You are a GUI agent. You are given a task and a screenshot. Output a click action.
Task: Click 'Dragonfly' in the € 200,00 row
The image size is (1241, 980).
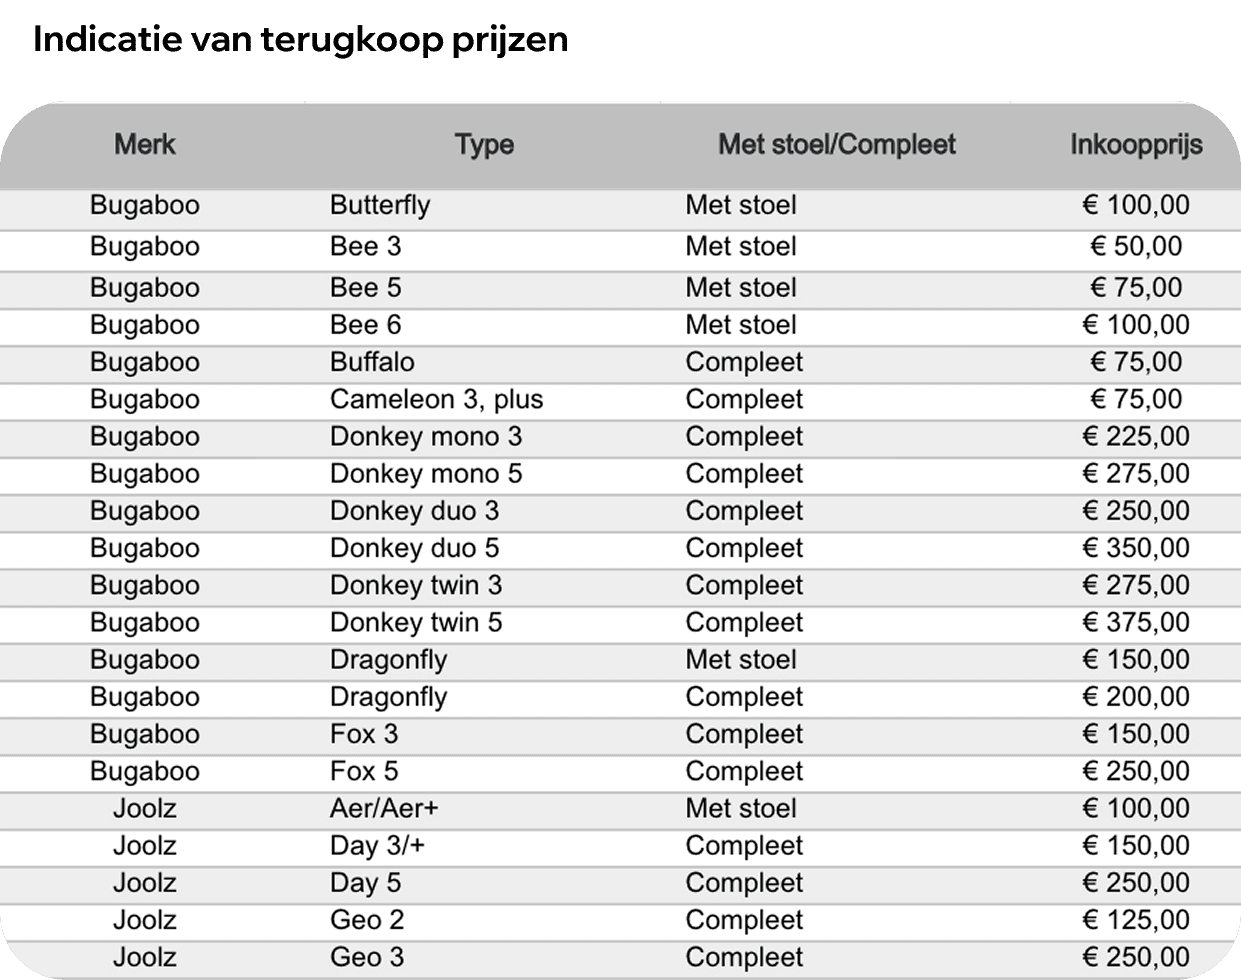pos(389,697)
